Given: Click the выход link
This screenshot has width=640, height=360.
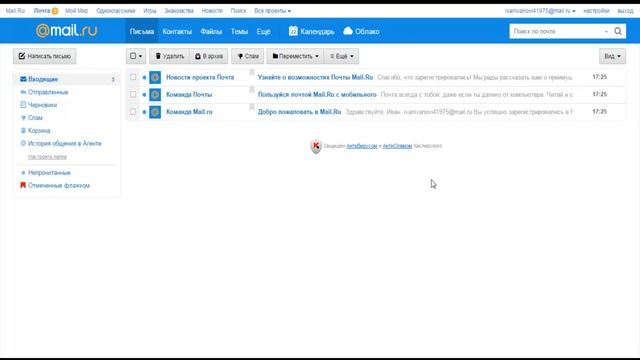Looking at the screenshot, I should click(x=625, y=11).
